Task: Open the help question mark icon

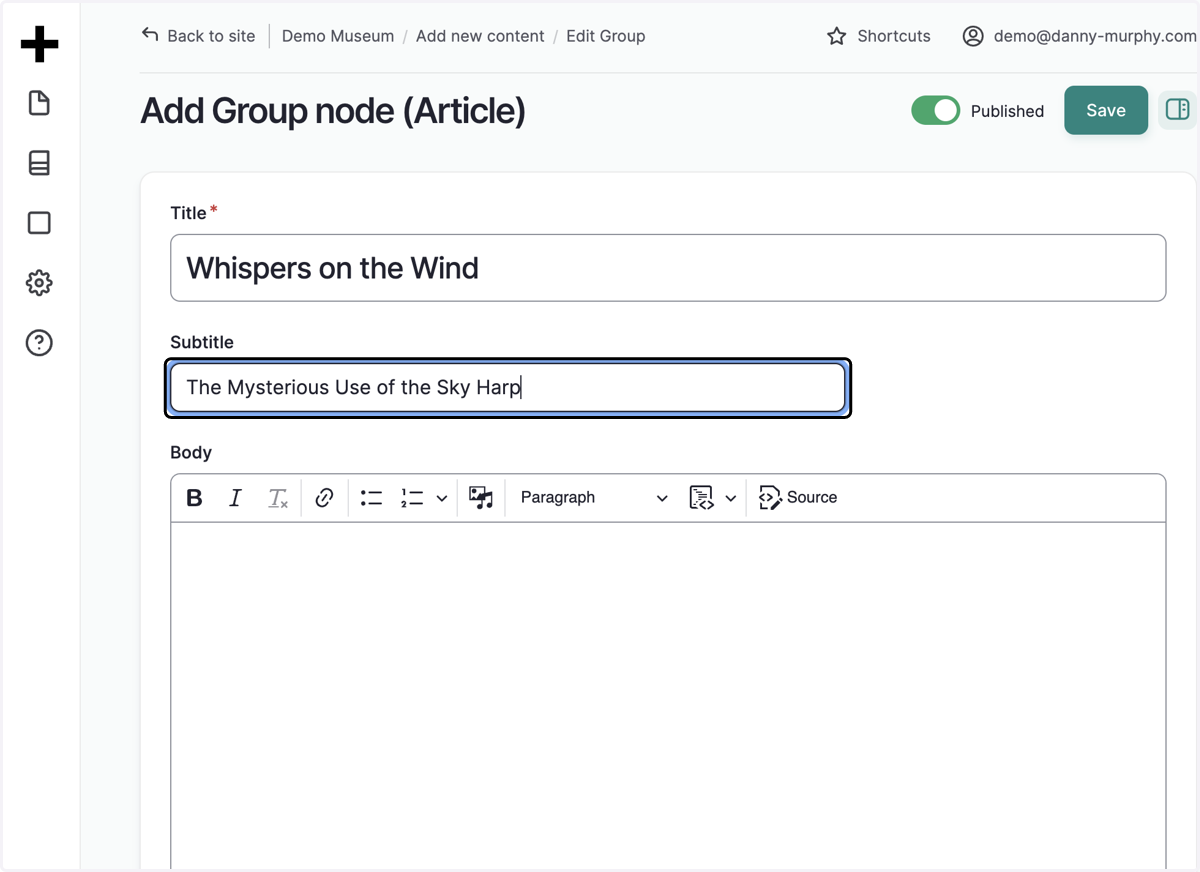Action: pos(39,343)
